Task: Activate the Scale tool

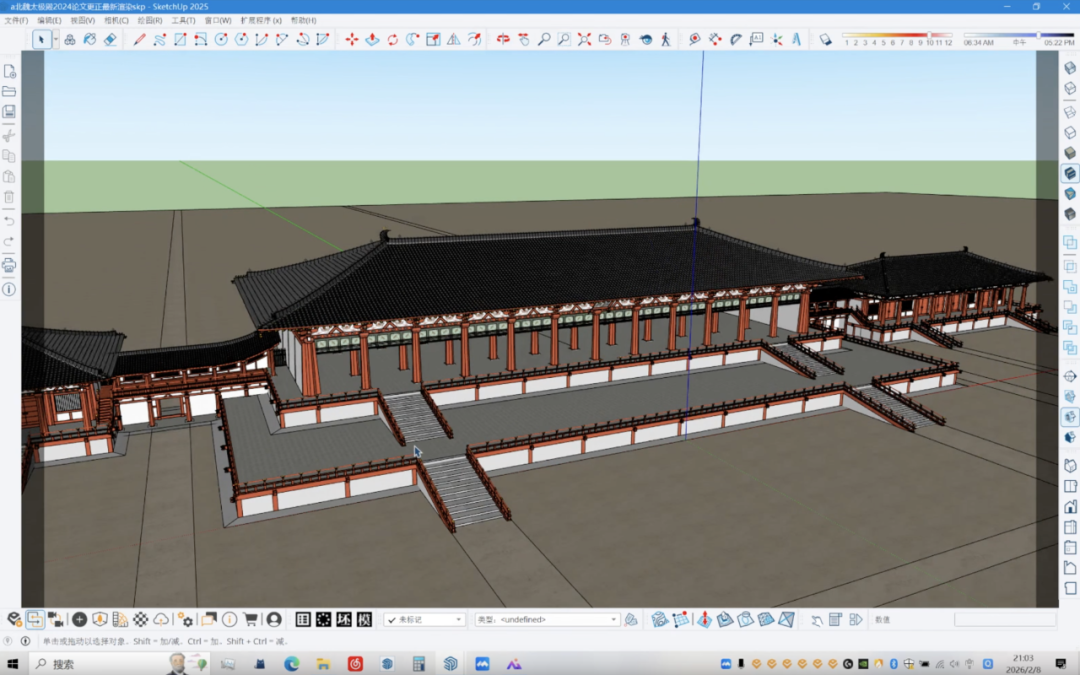Action: pyautogui.click(x=433, y=39)
